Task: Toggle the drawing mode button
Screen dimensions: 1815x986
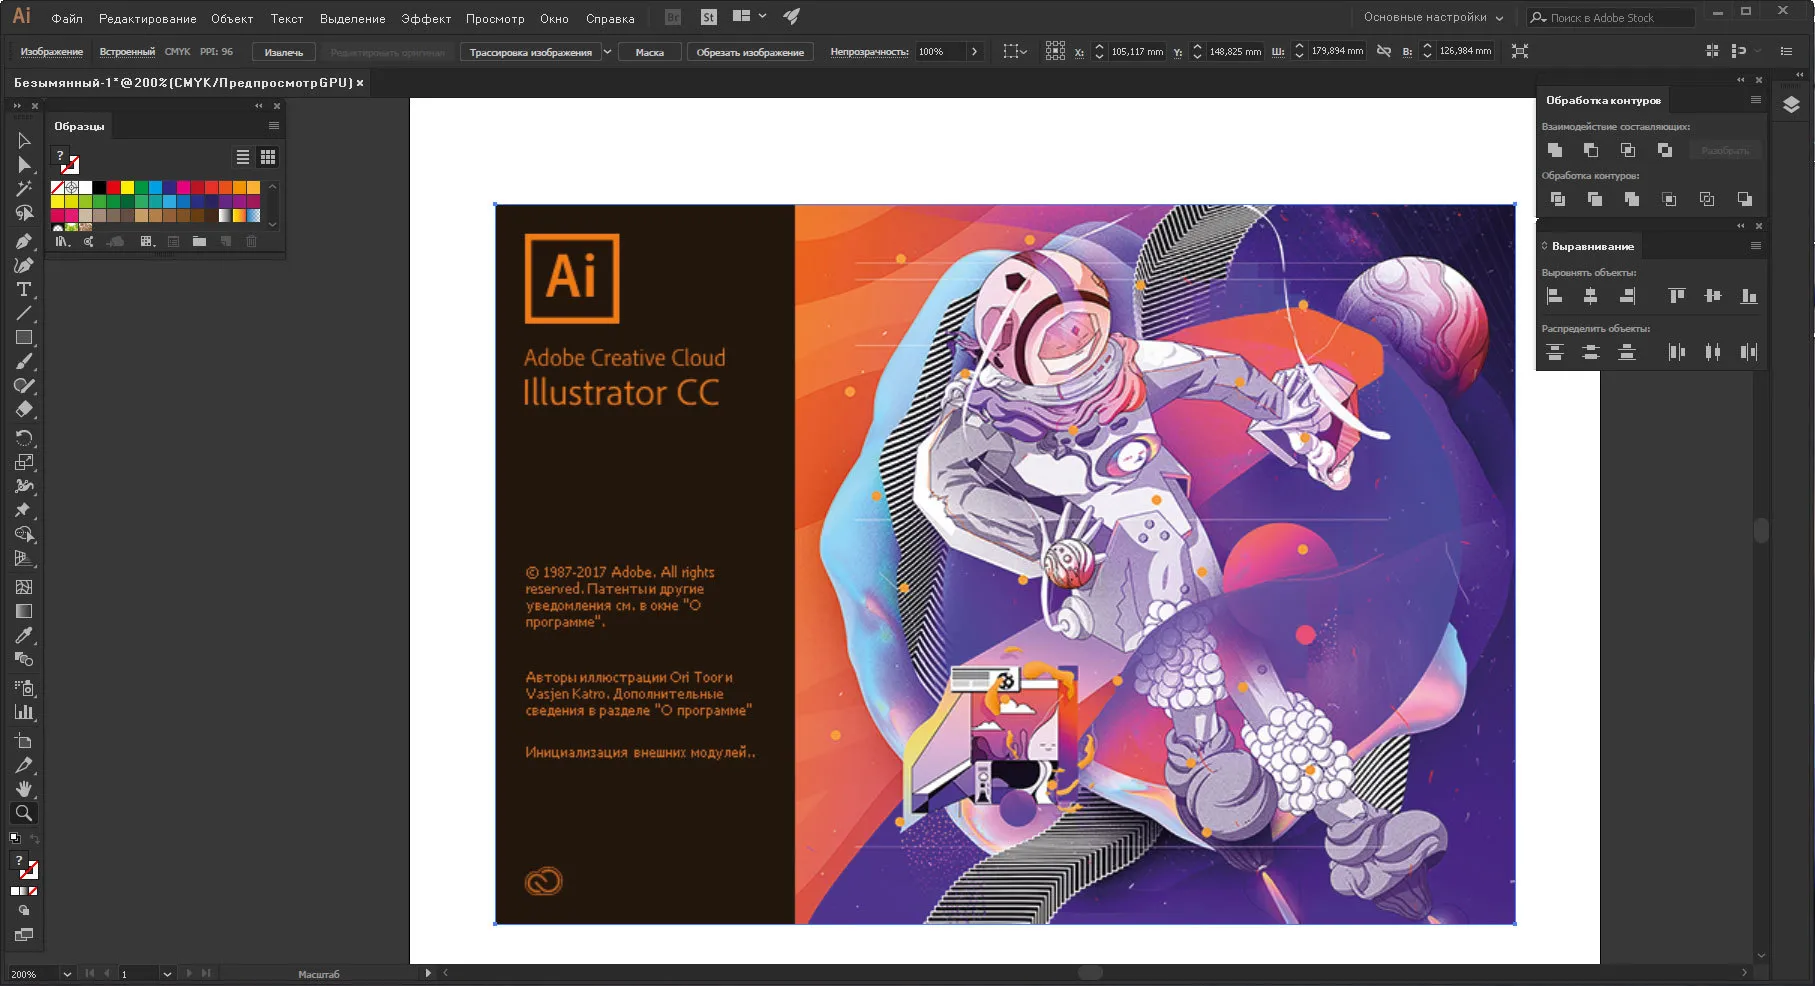Action: [24, 911]
